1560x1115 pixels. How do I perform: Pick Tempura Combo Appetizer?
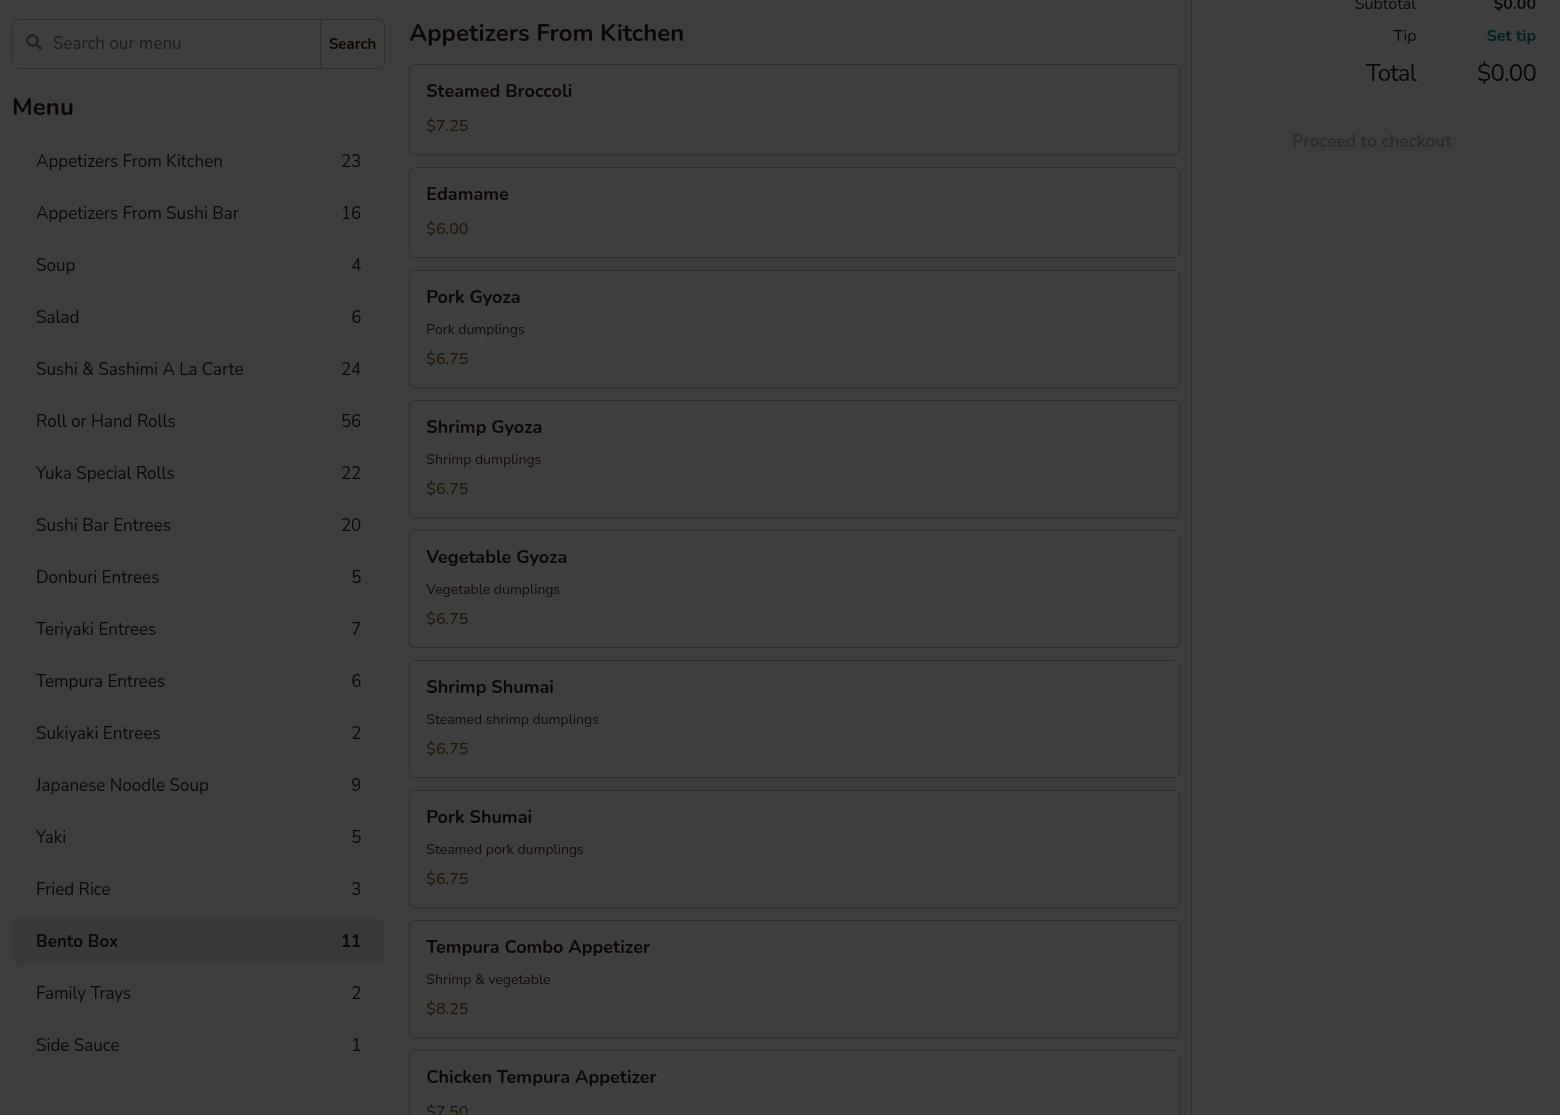pos(794,978)
